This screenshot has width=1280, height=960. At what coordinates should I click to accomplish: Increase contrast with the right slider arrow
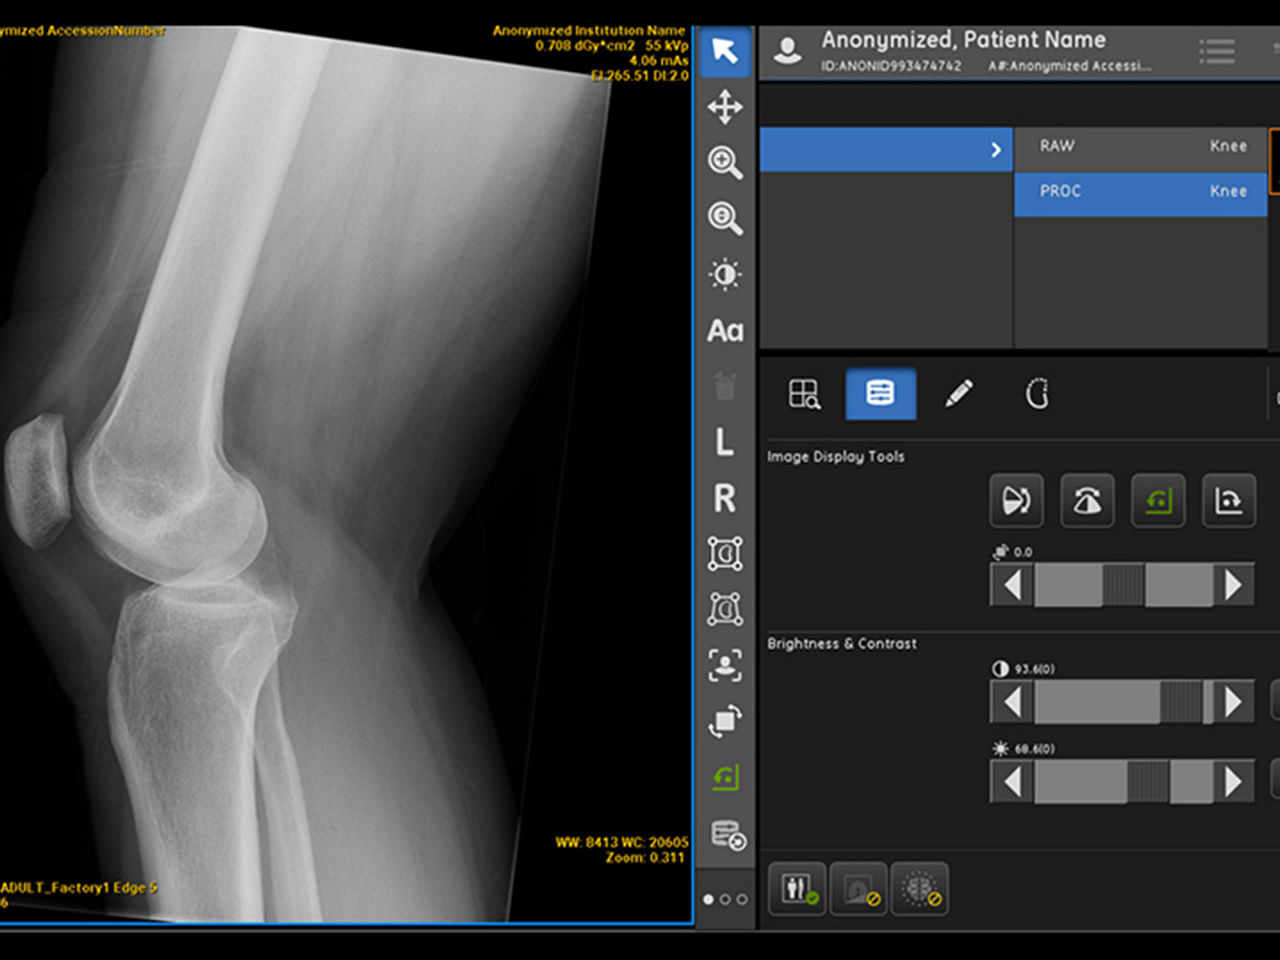tap(1234, 700)
